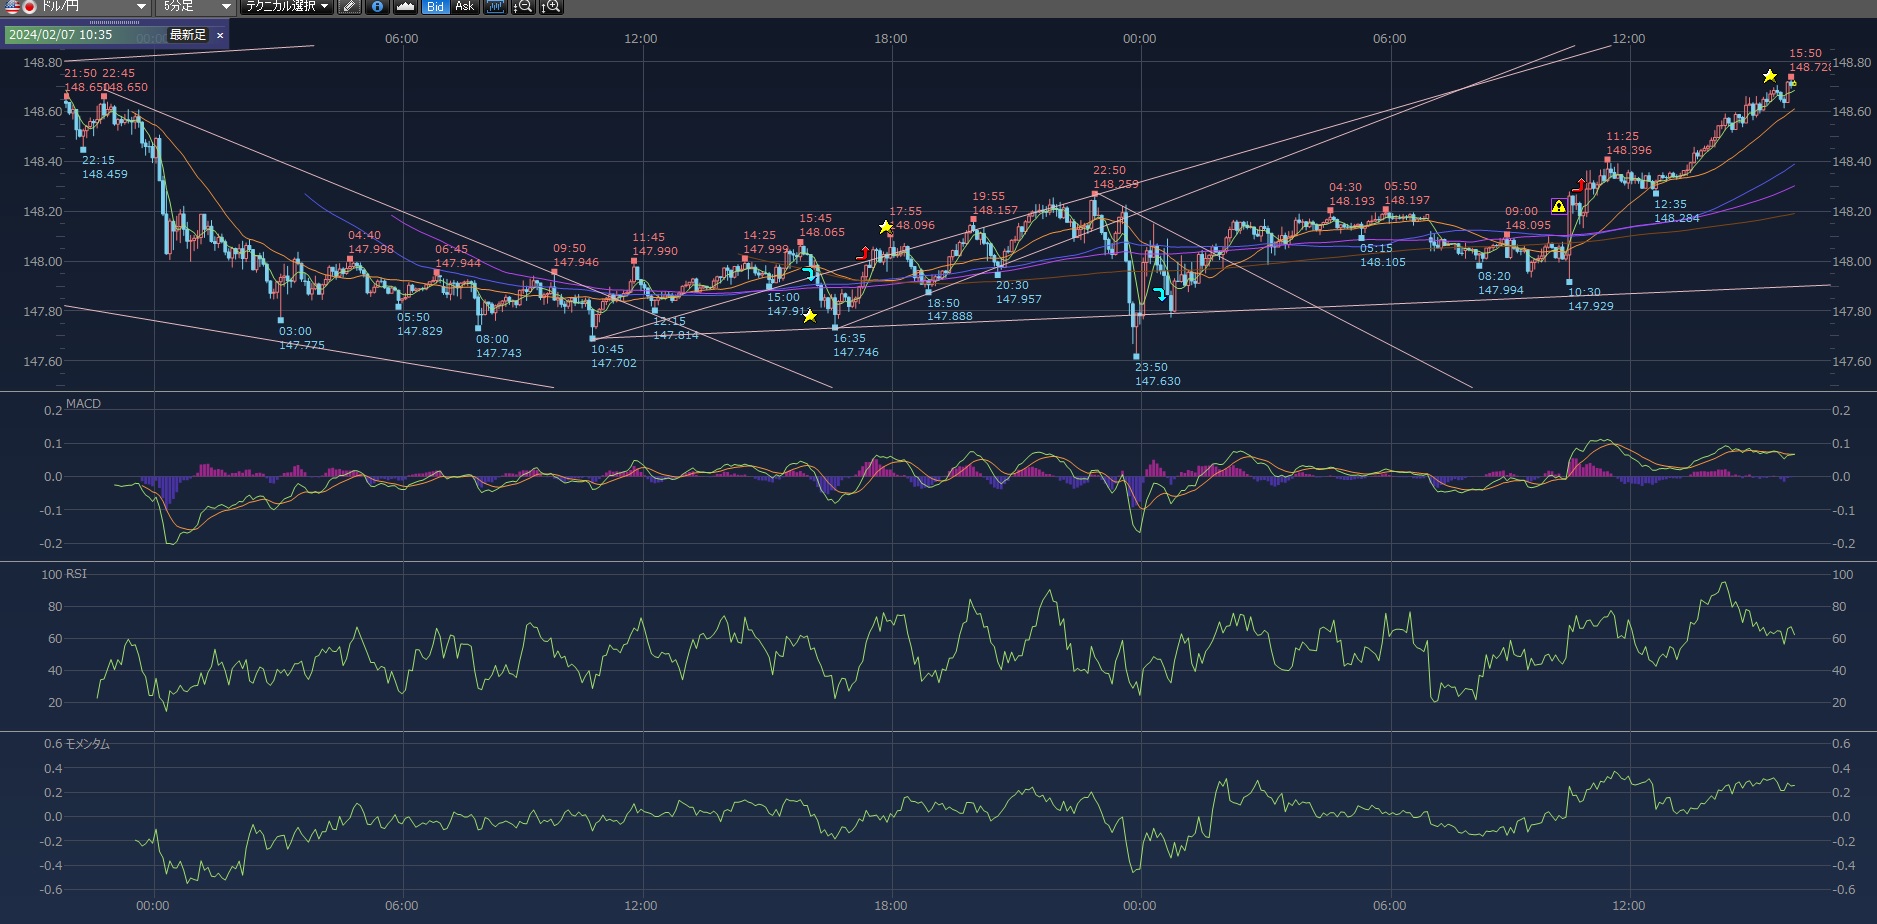1877x924 pixels.
Task: Click the MACD panel label
Action: pyautogui.click(x=83, y=404)
